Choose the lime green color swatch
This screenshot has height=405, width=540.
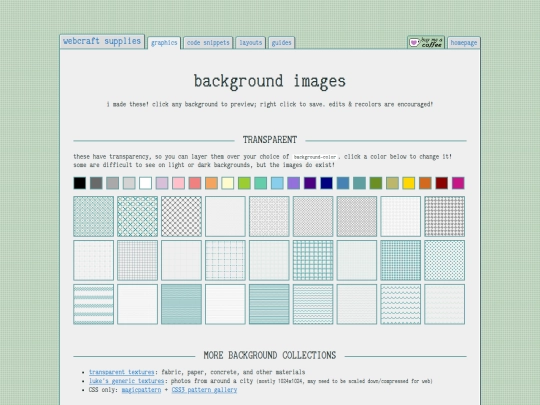pos(244,183)
